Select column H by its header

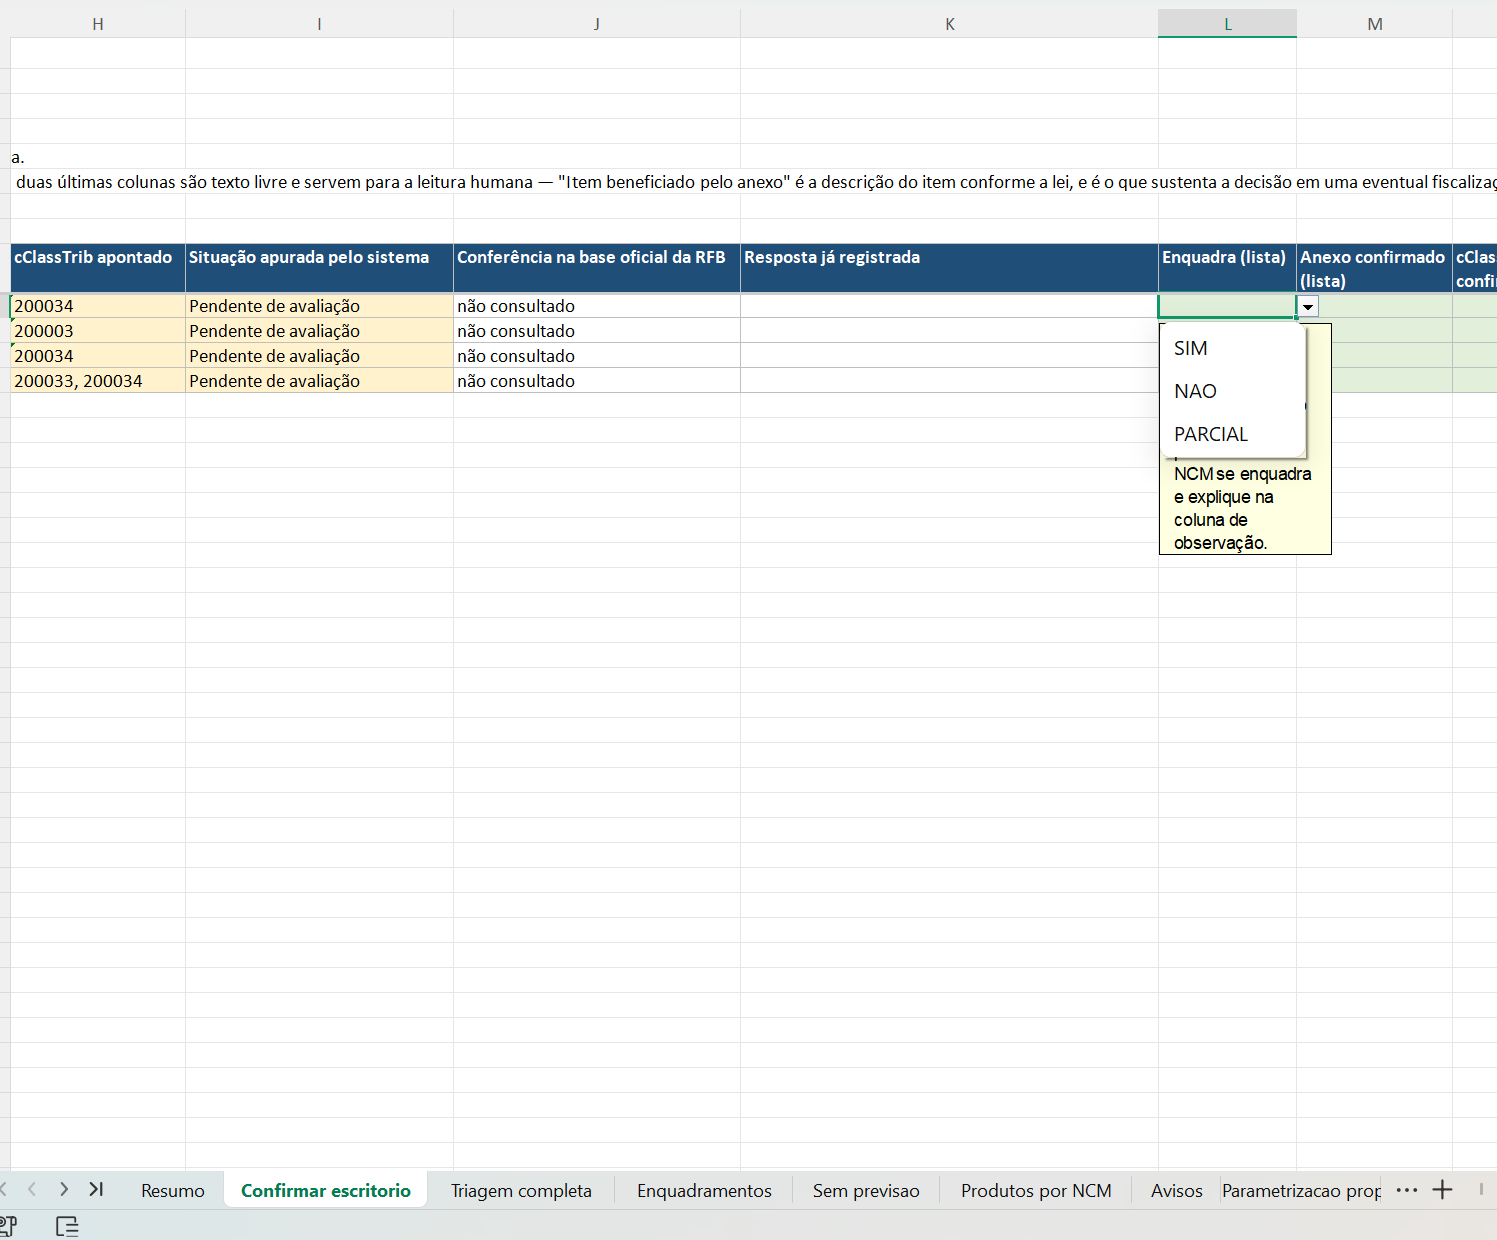(98, 24)
